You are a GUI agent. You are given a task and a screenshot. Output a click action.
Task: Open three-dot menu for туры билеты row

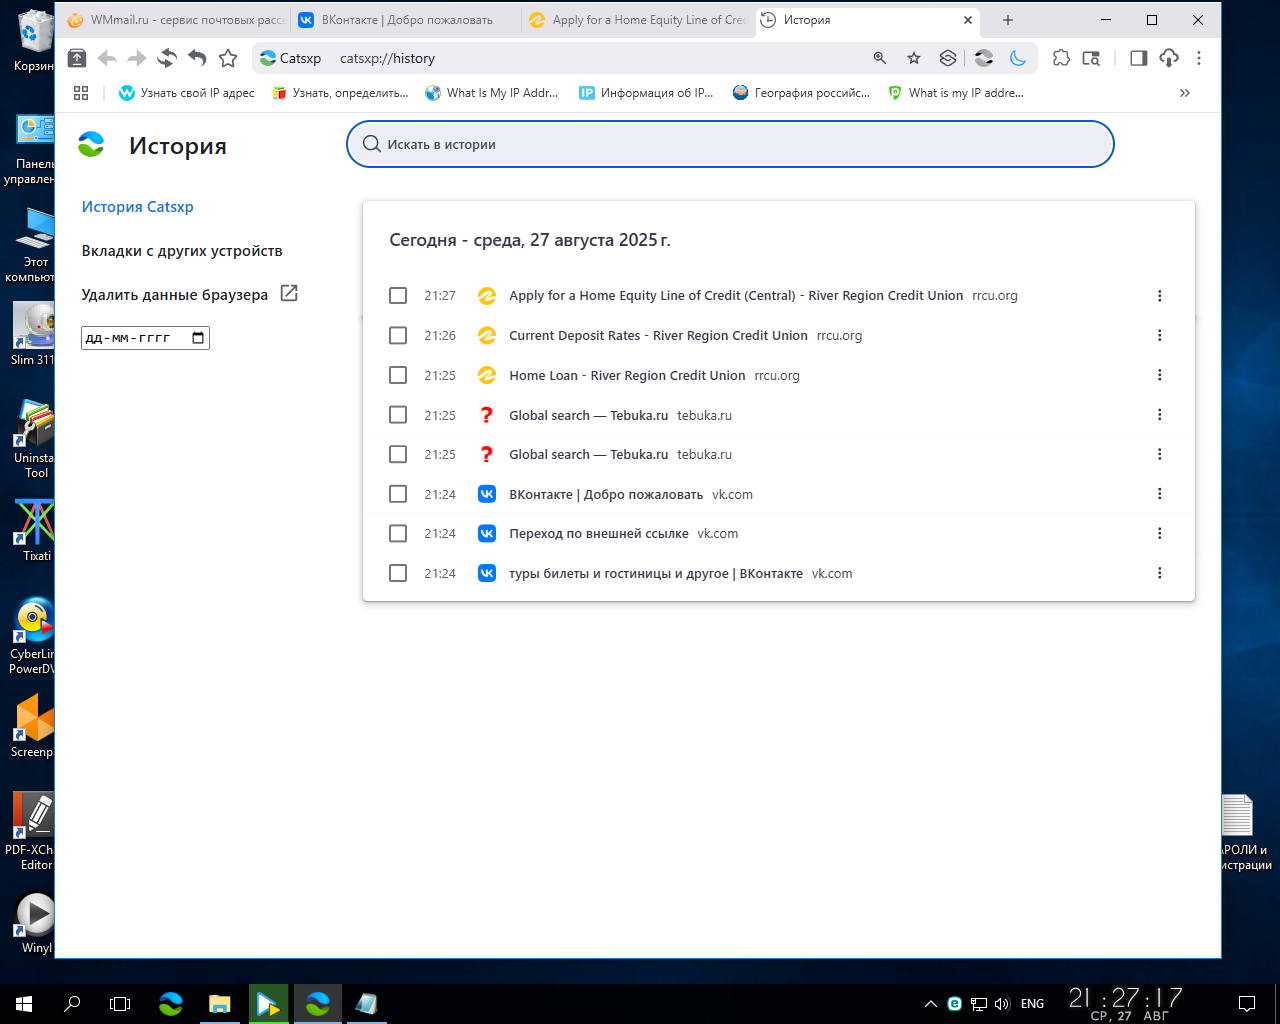point(1160,573)
